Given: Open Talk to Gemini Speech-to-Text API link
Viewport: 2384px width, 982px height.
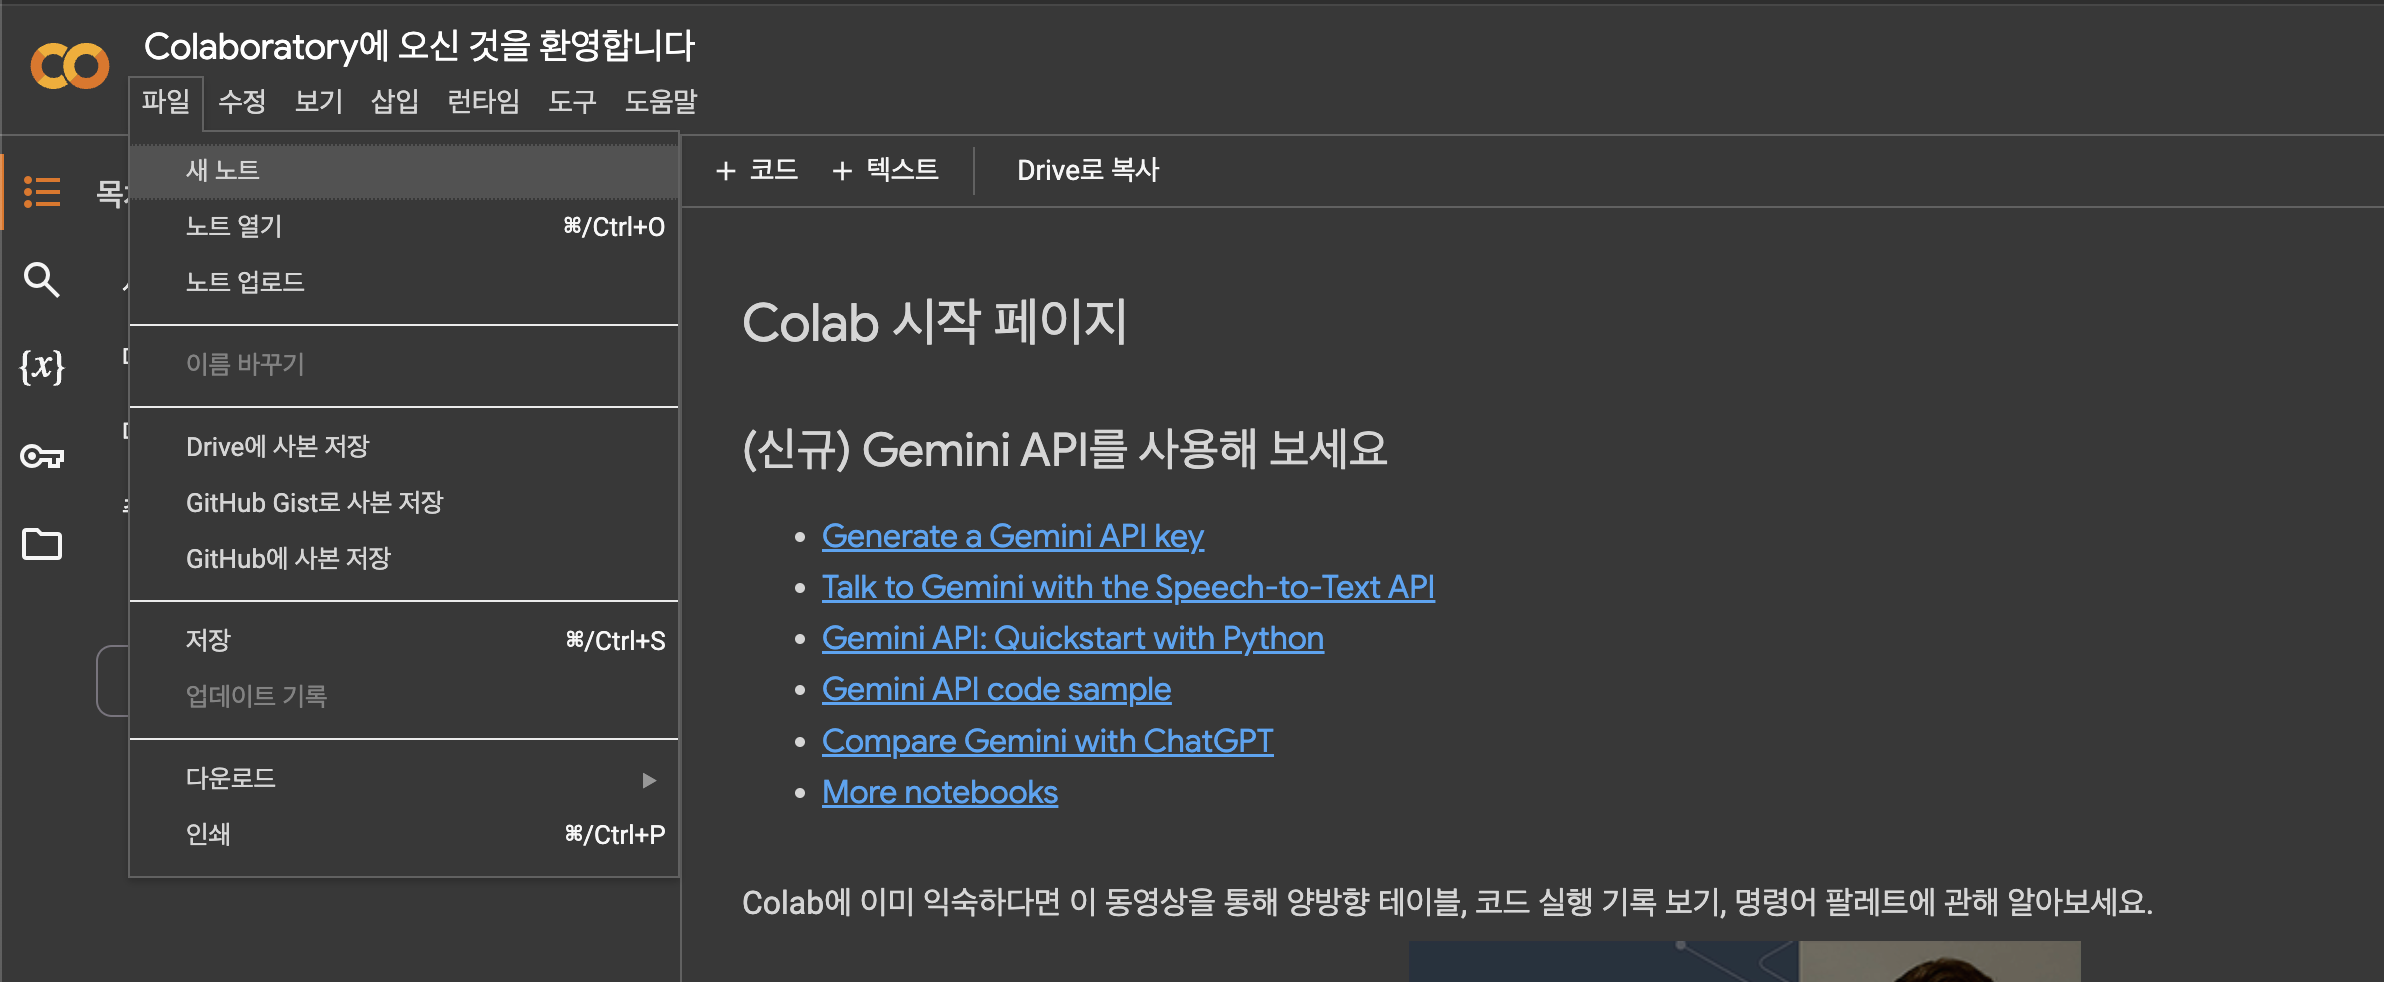Looking at the screenshot, I should coord(1128,587).
